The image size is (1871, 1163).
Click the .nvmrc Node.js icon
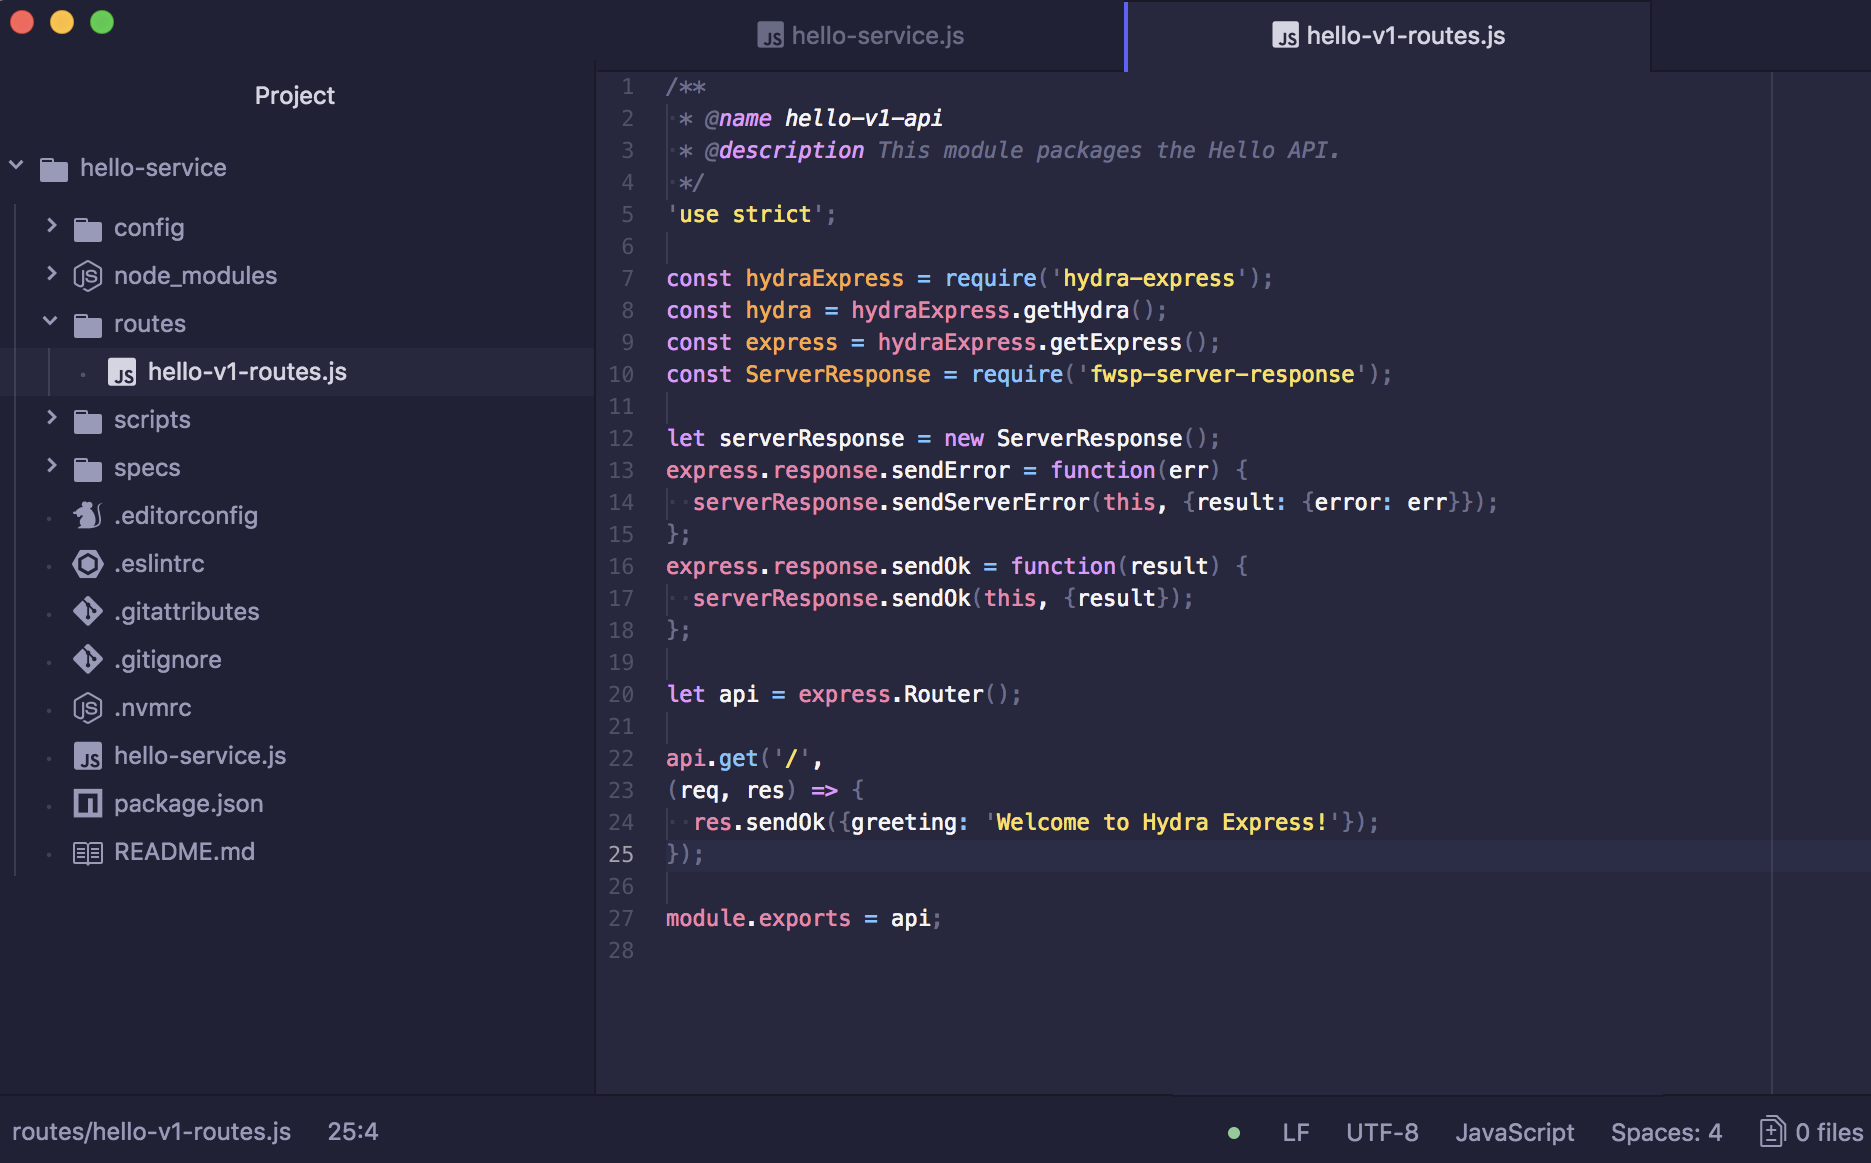pyautogui.click(x=88, y=708)
